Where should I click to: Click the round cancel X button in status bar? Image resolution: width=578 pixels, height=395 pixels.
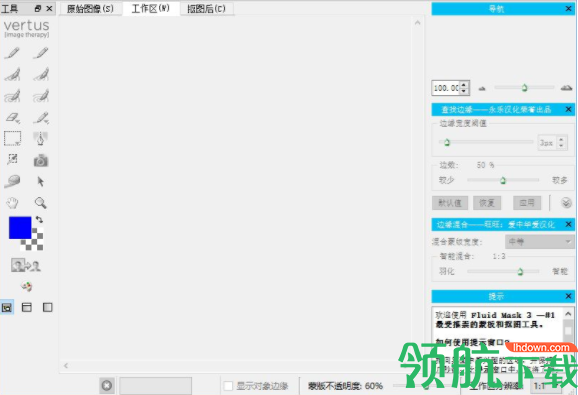(x=107, y=385)
